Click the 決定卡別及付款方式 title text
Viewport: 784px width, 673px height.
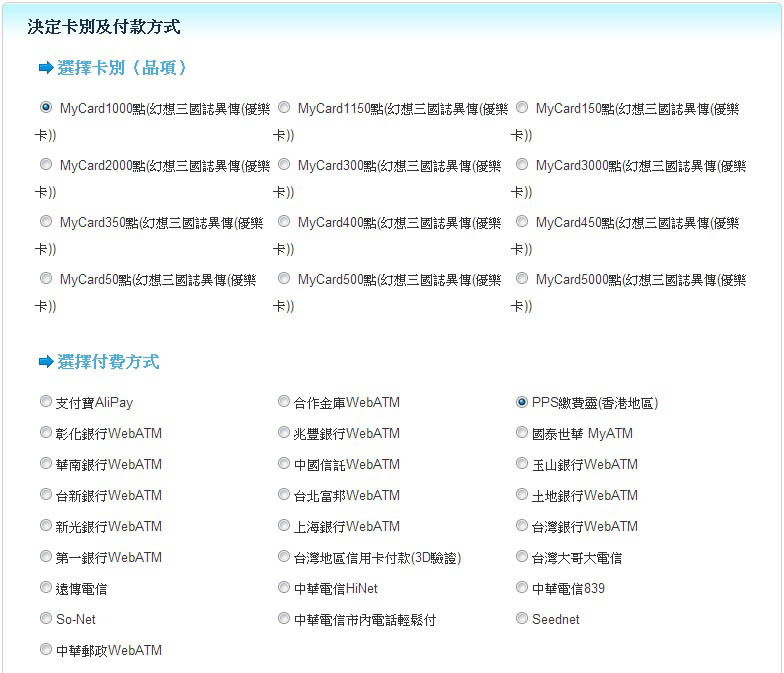(x=104, y=26)
